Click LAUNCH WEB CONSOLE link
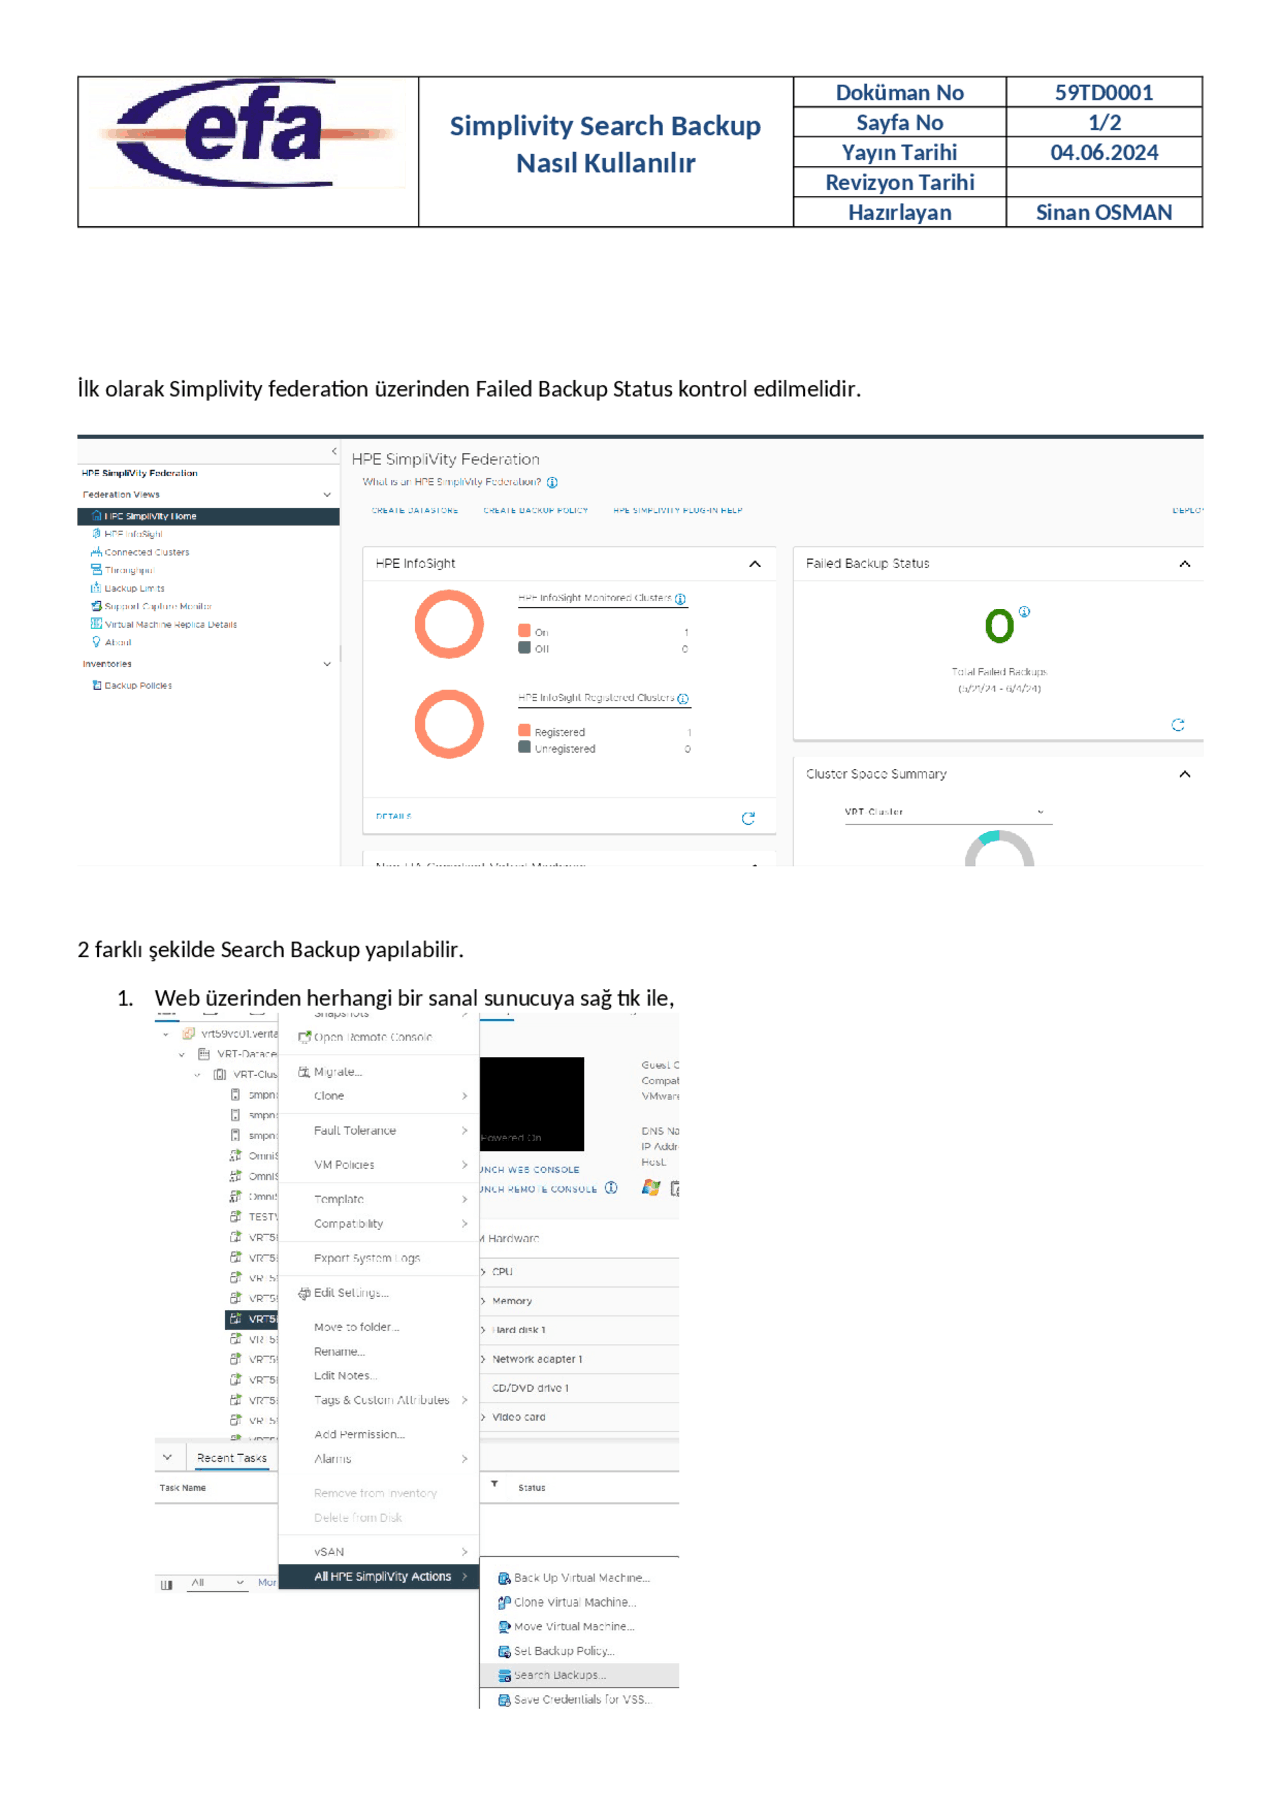The width and height of the screenshot is (1280, 1811). tap(530, 1170)
